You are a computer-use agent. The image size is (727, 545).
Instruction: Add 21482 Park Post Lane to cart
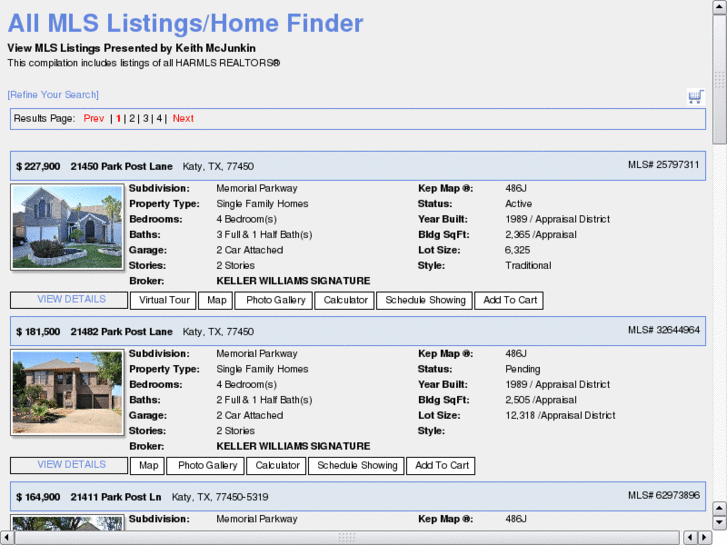[441, 465]
